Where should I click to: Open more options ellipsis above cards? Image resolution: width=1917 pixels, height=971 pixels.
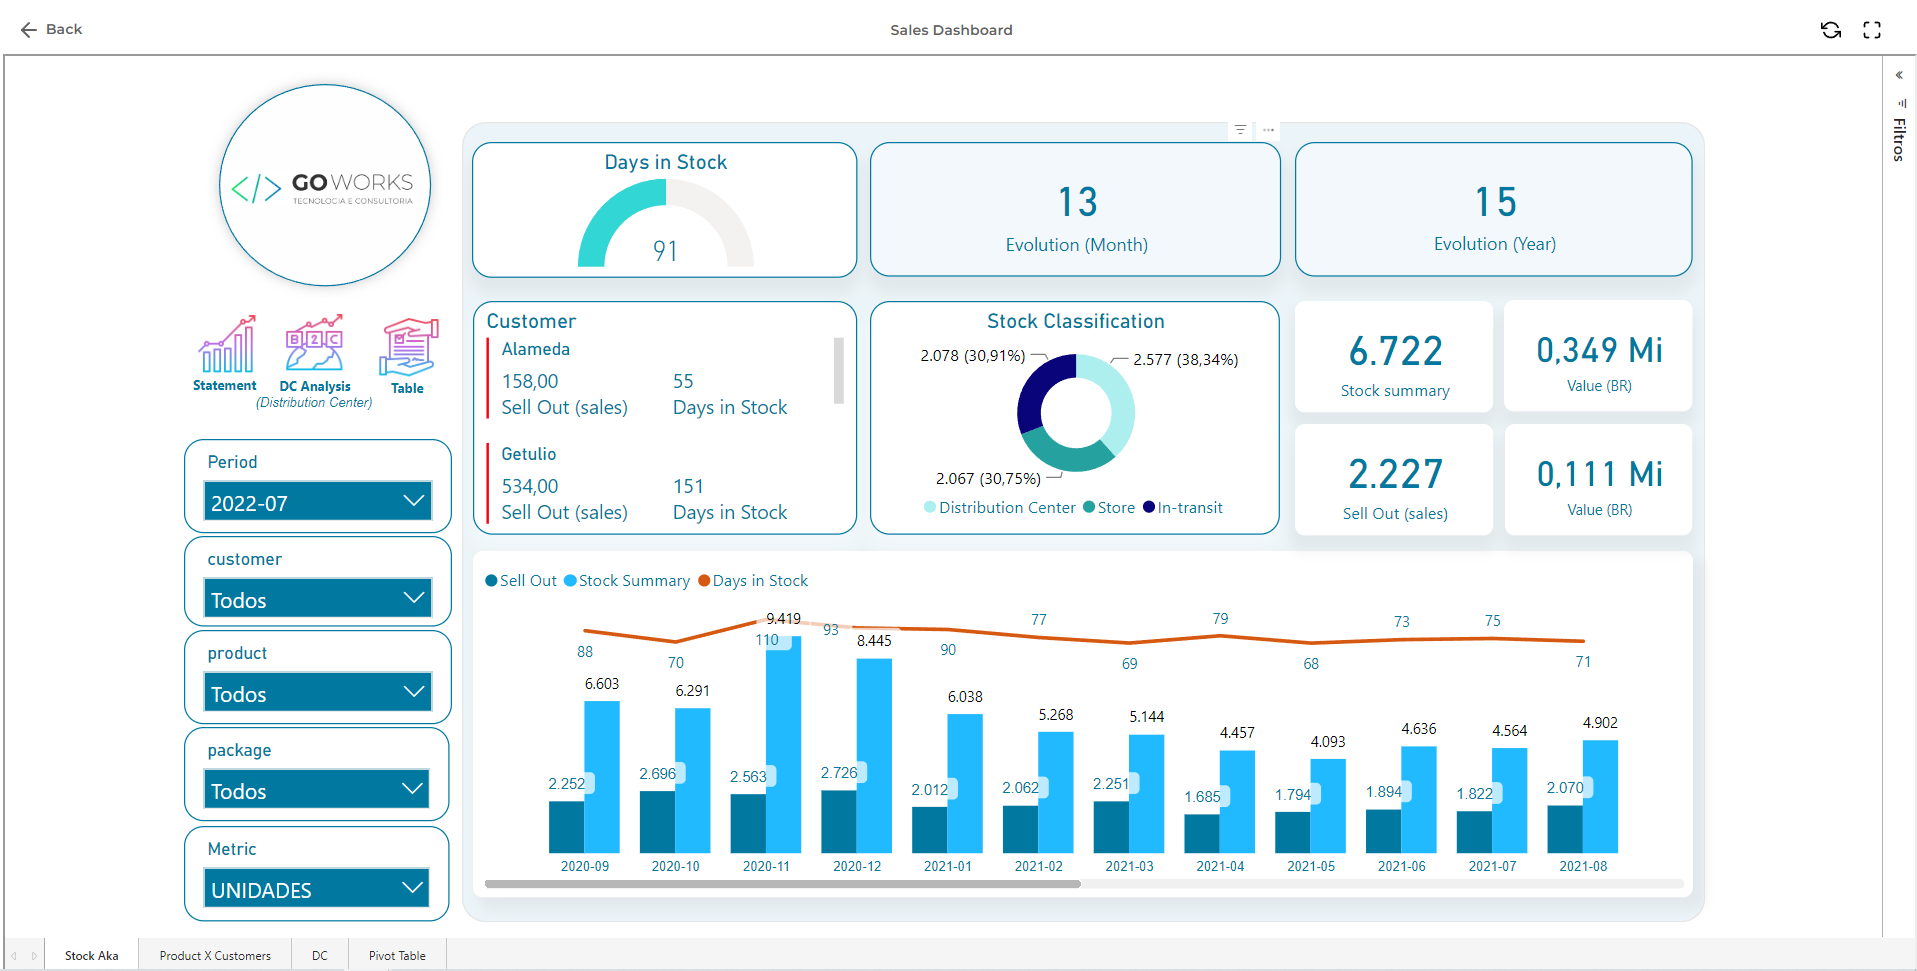click(1268, 130)
